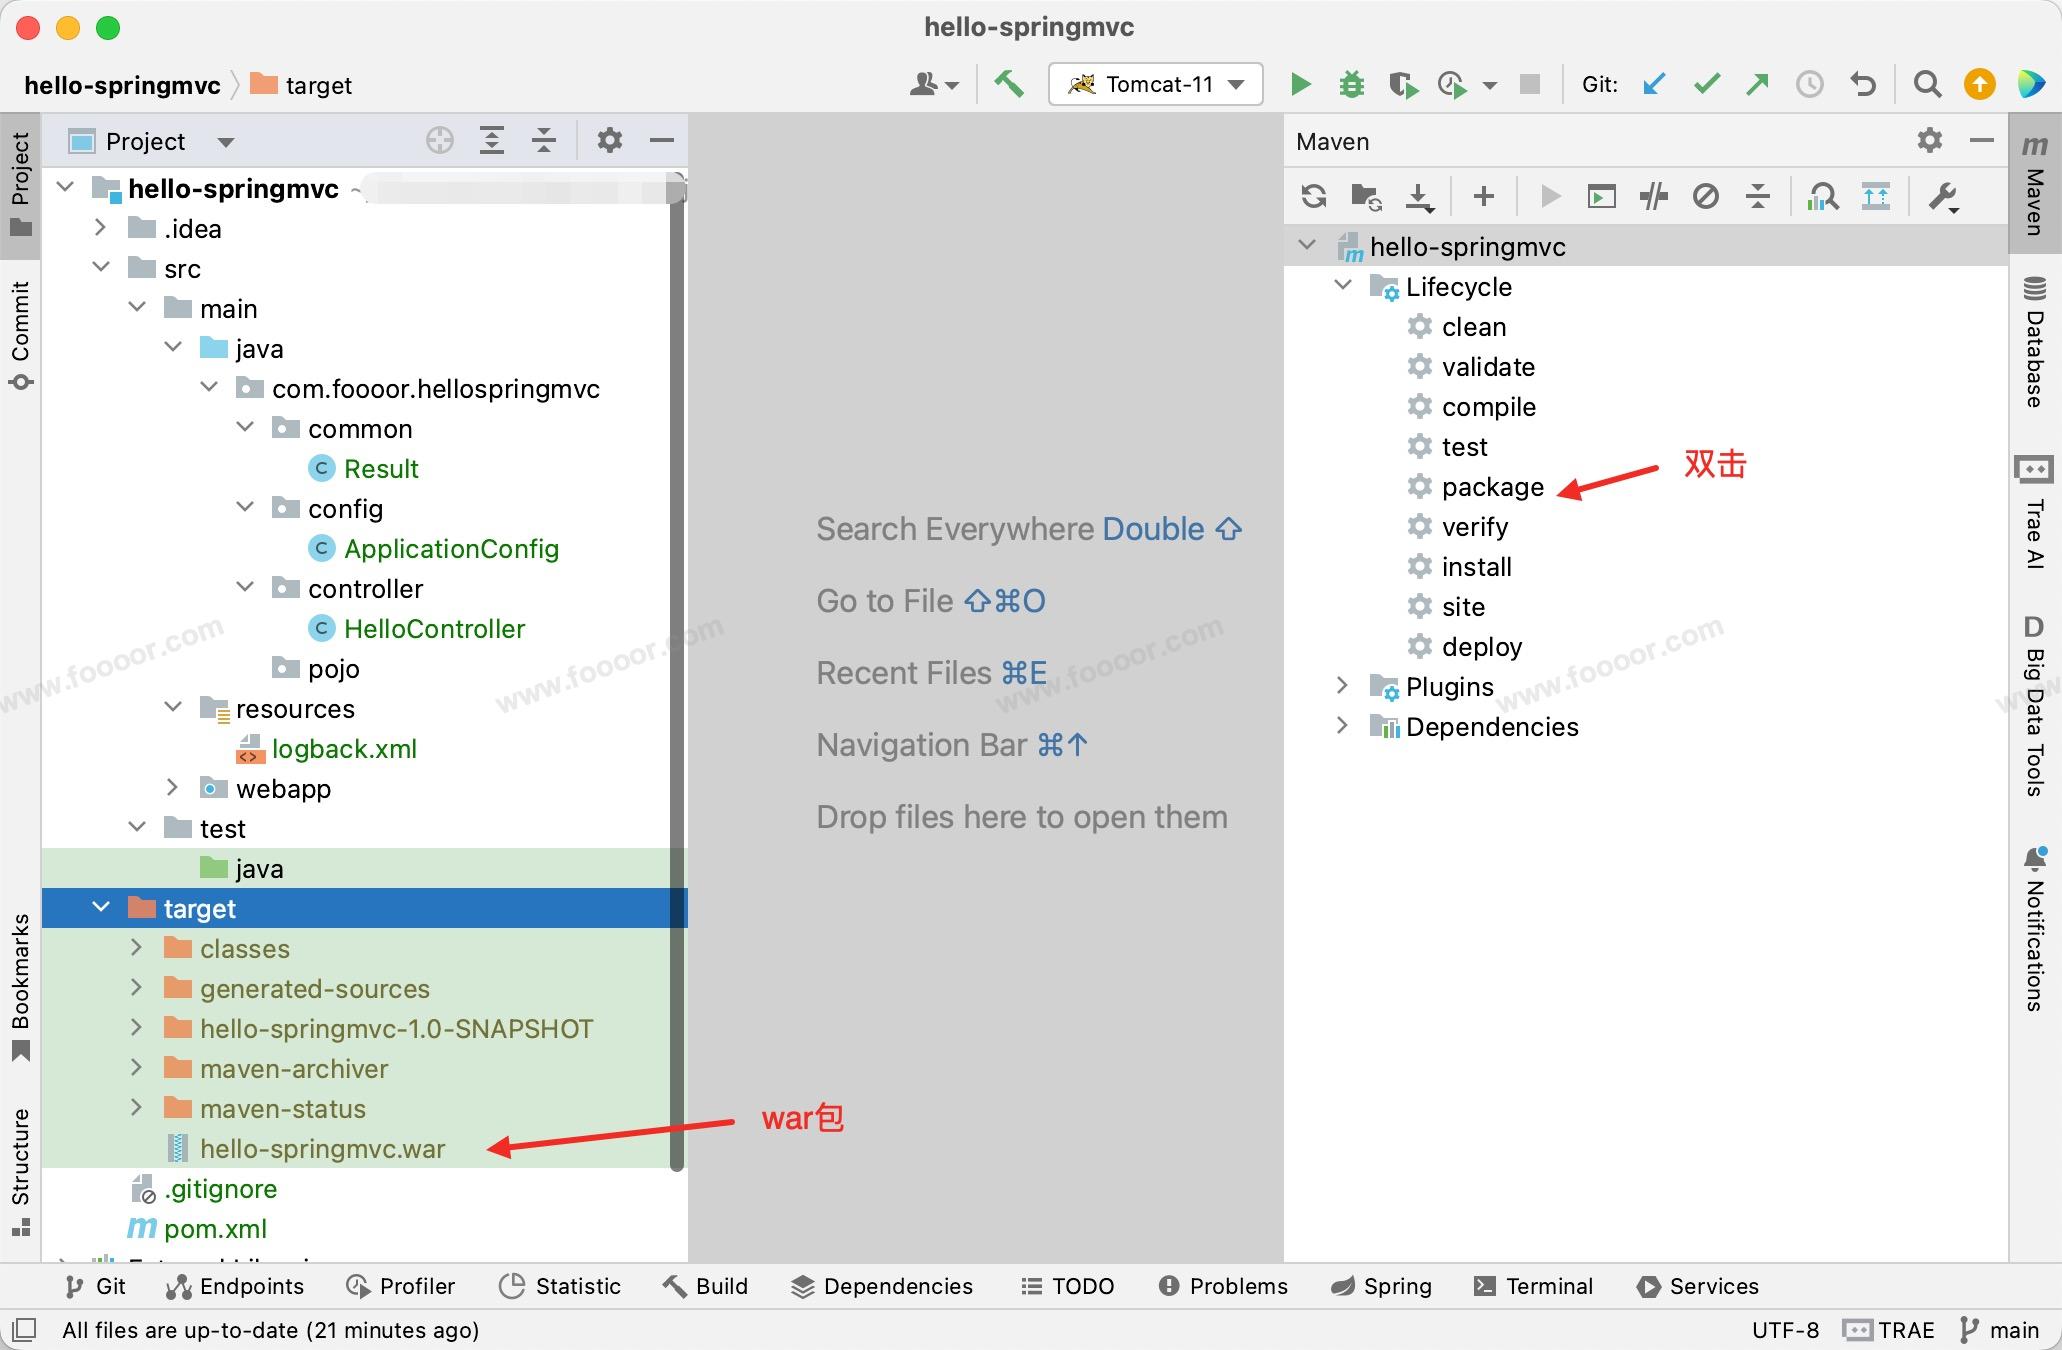This screenshot has width=2062, height=1350.
Task: Select the package lifecycle goal
Action: point(1492,487)
